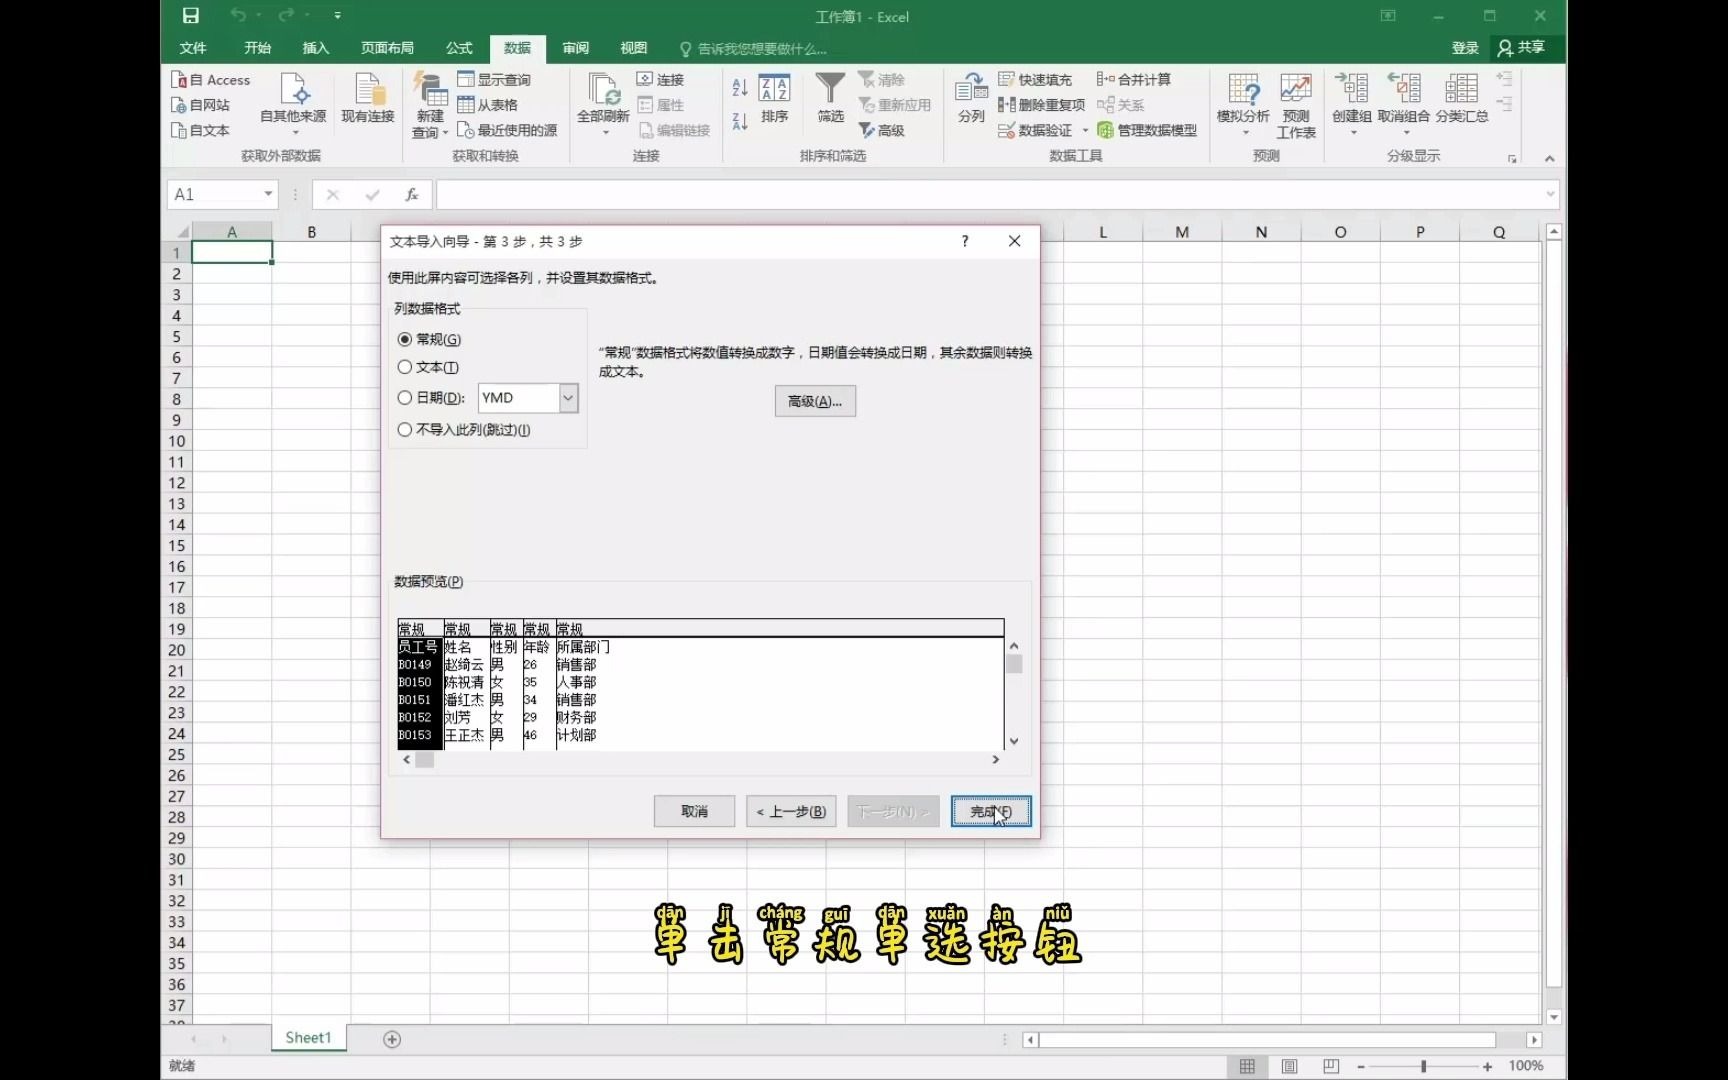Sort ascending with A-Z icon
The width and height of the screenshot is (1728, 1080).
tap(740, 88)
